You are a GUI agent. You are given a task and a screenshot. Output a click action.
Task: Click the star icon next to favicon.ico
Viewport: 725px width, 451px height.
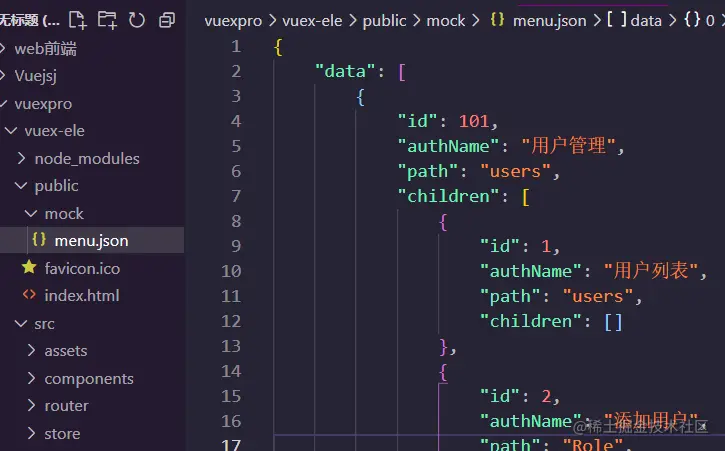click(29, 267)
